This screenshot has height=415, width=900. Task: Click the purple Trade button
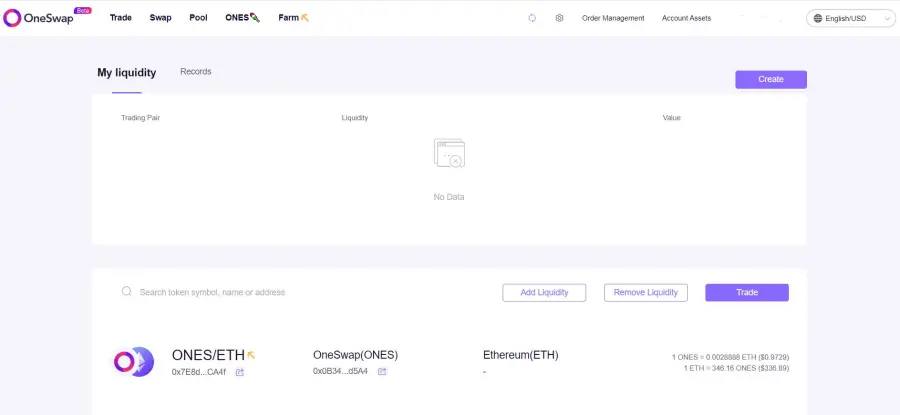[x=747, y=293]
